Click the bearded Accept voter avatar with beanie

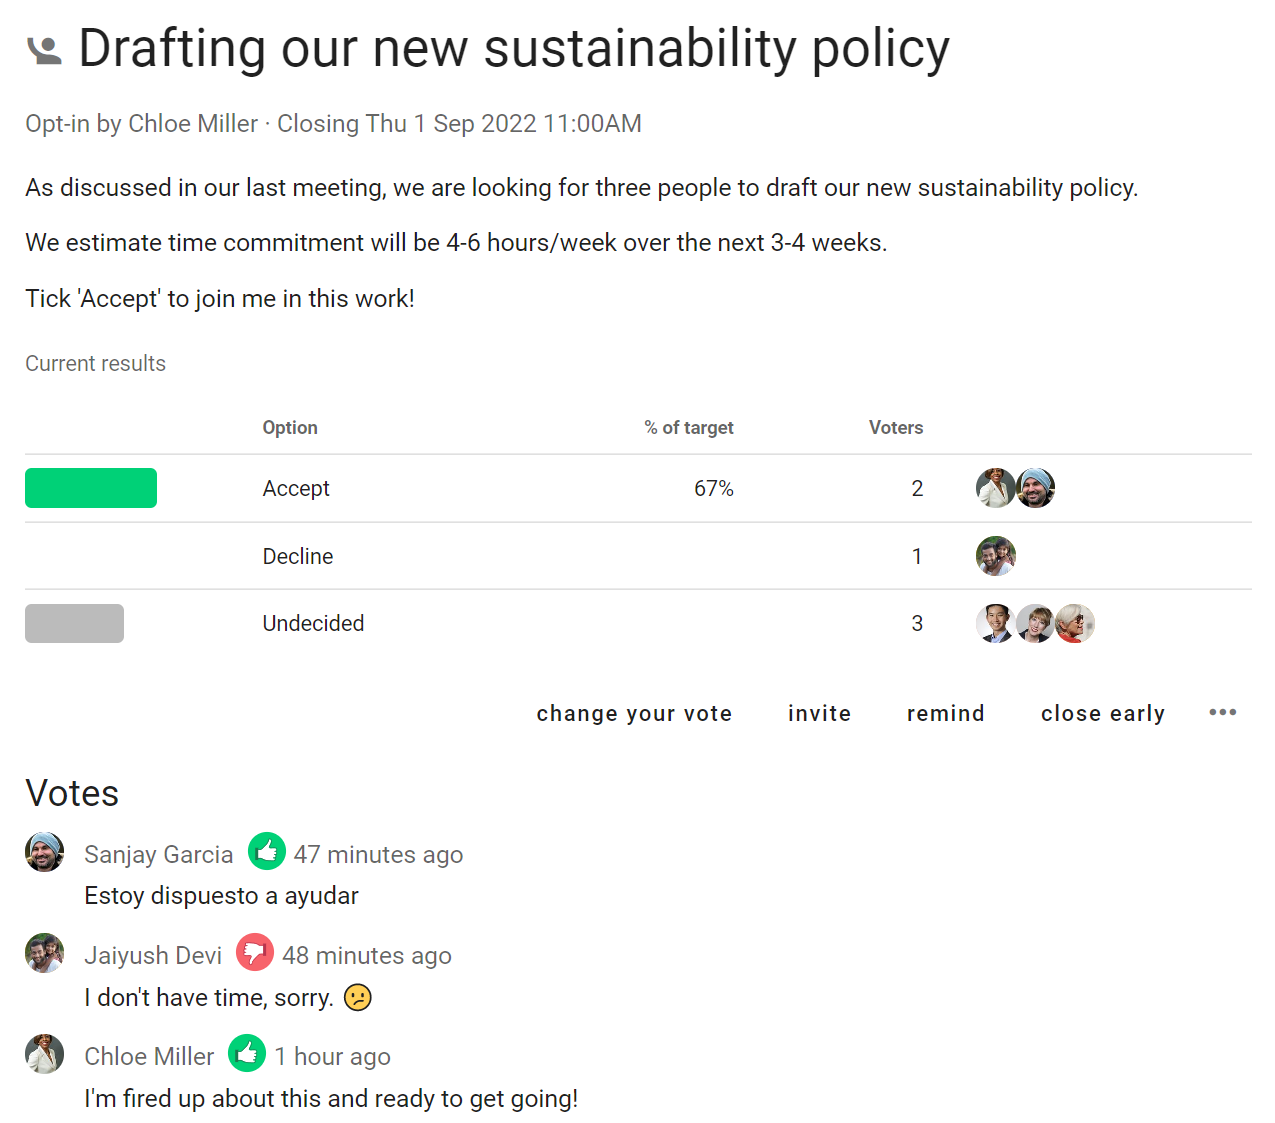coord(1035,488)
